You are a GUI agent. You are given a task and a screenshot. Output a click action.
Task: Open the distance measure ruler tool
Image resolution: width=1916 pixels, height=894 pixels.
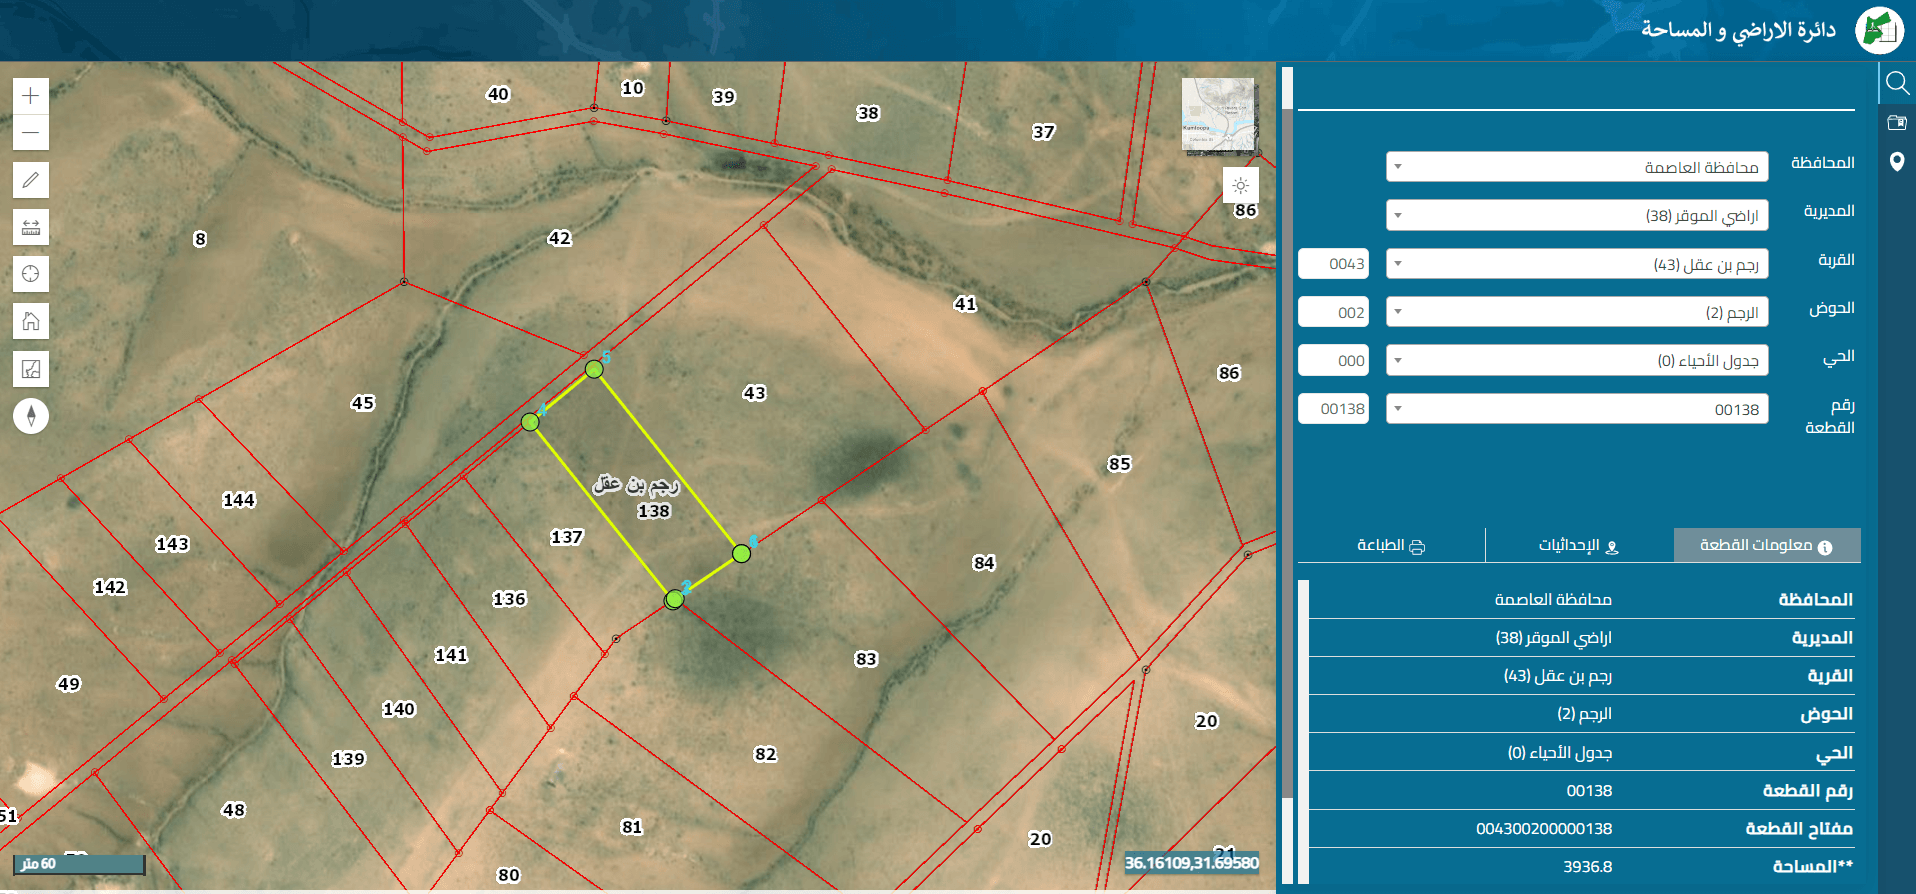31,227
